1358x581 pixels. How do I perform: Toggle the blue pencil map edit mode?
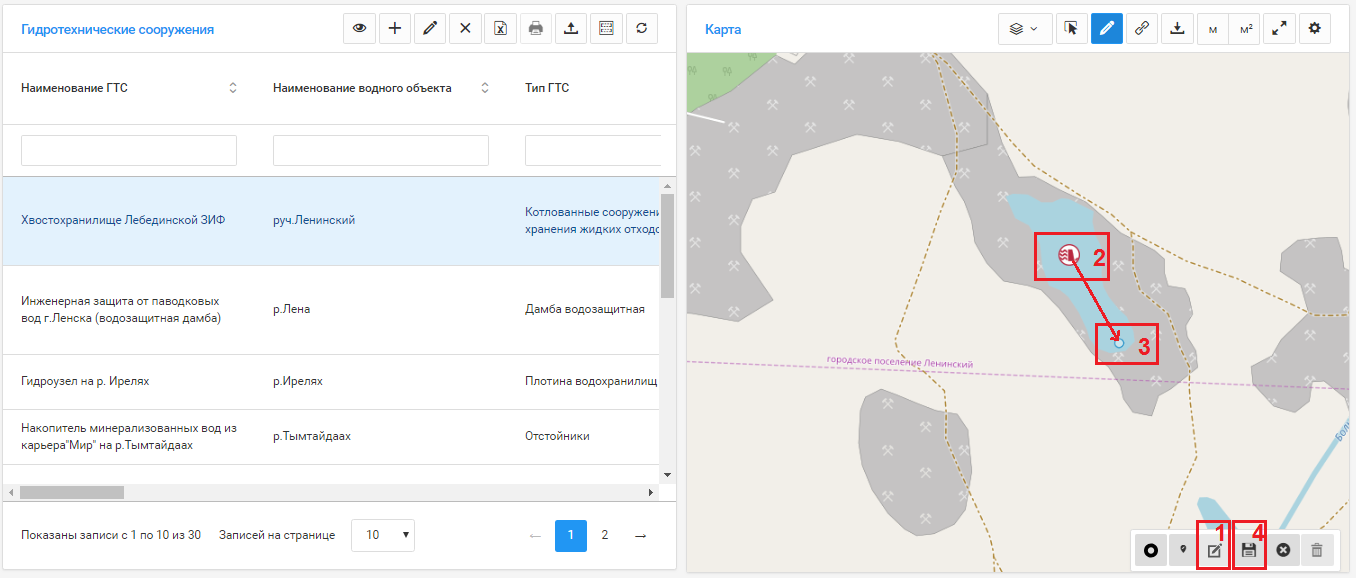point(1106,29)
